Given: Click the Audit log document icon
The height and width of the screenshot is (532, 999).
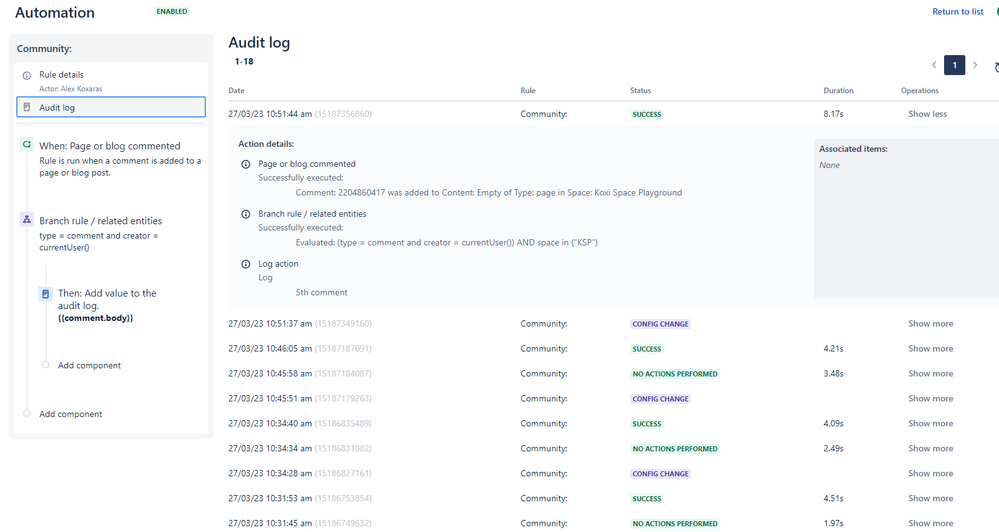Looking at the screenshot, I should 27,107.
